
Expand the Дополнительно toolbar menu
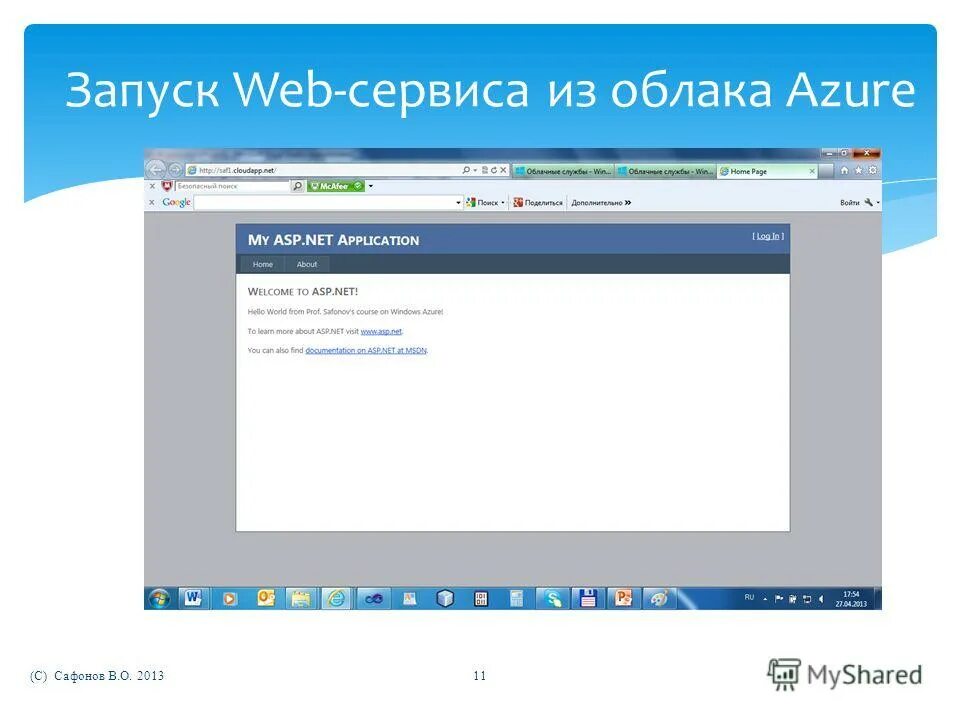point(600,203)
